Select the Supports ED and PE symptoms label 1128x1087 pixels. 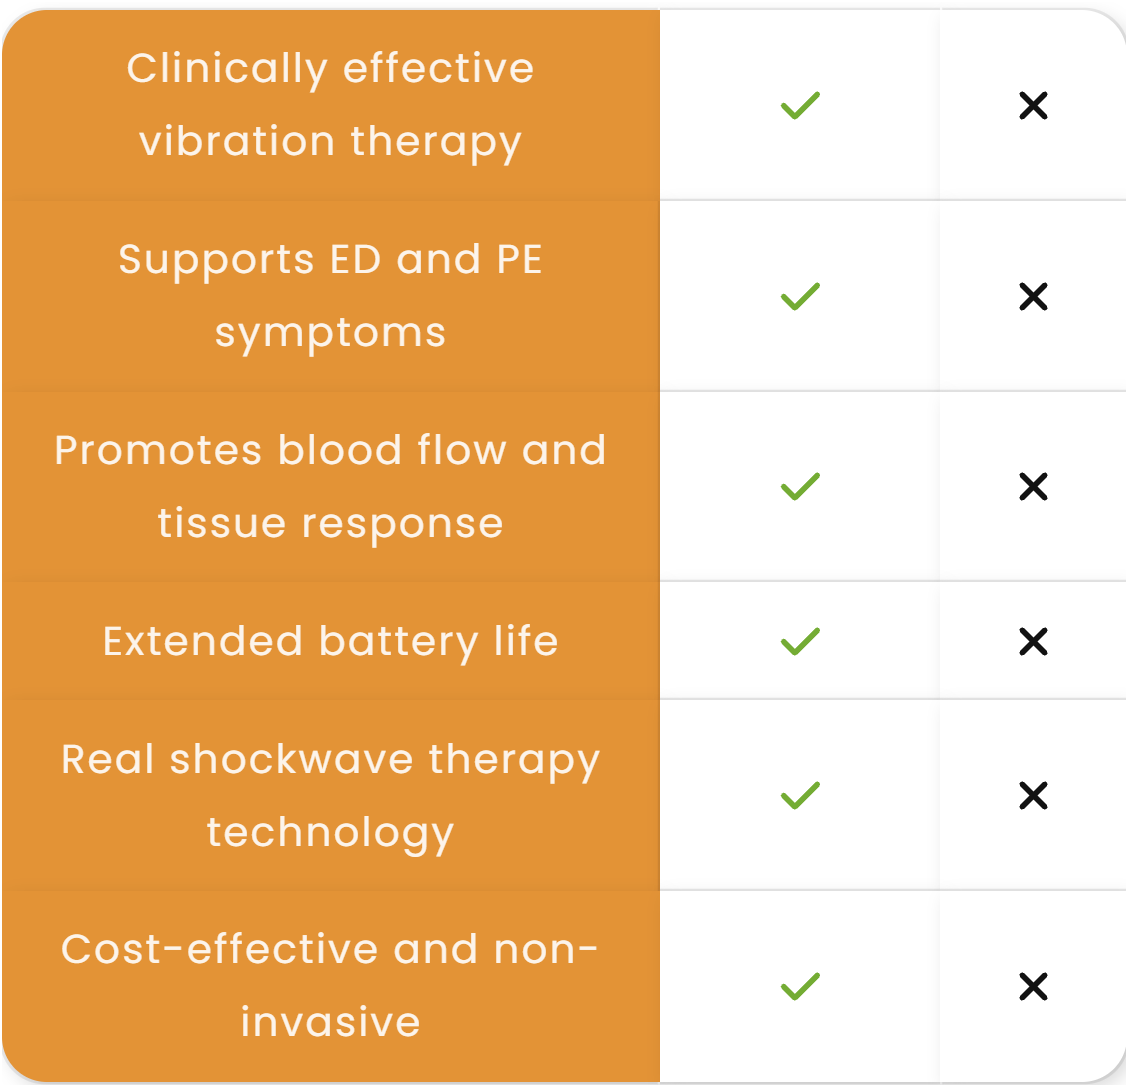pos(330,295)
